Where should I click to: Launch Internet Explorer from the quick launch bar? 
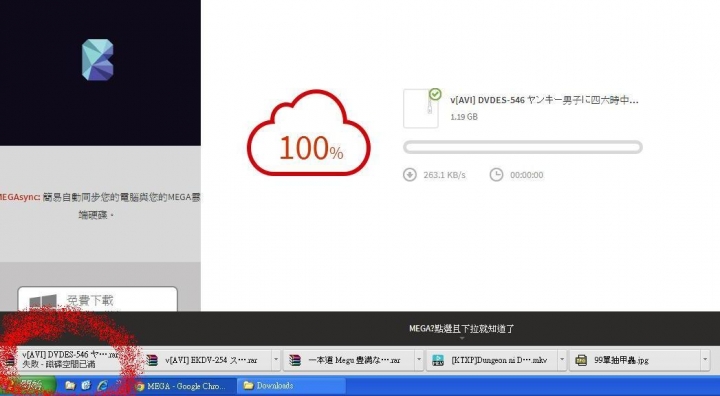coord(102,385)
